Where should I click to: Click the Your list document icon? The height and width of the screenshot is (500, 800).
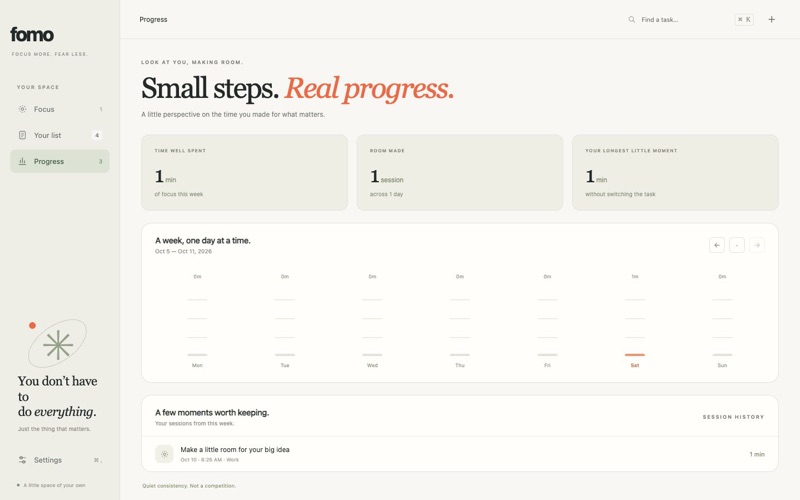(22, 135)
